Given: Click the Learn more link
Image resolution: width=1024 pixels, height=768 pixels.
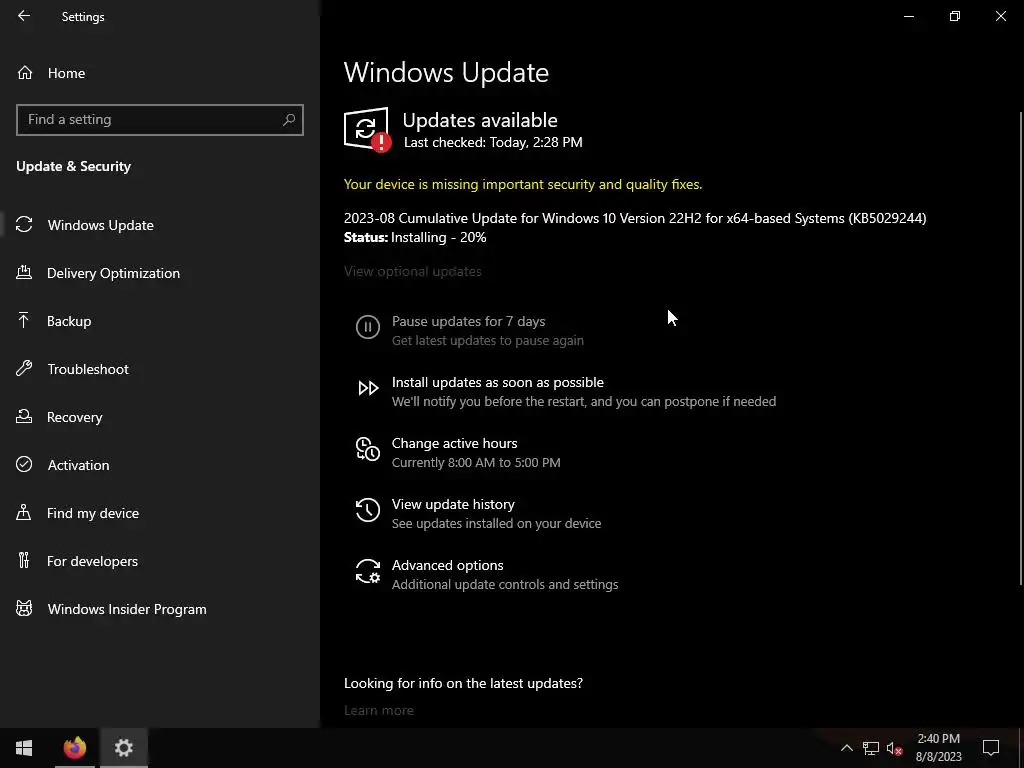Looking at the screenshot, I should pos(379,710).
